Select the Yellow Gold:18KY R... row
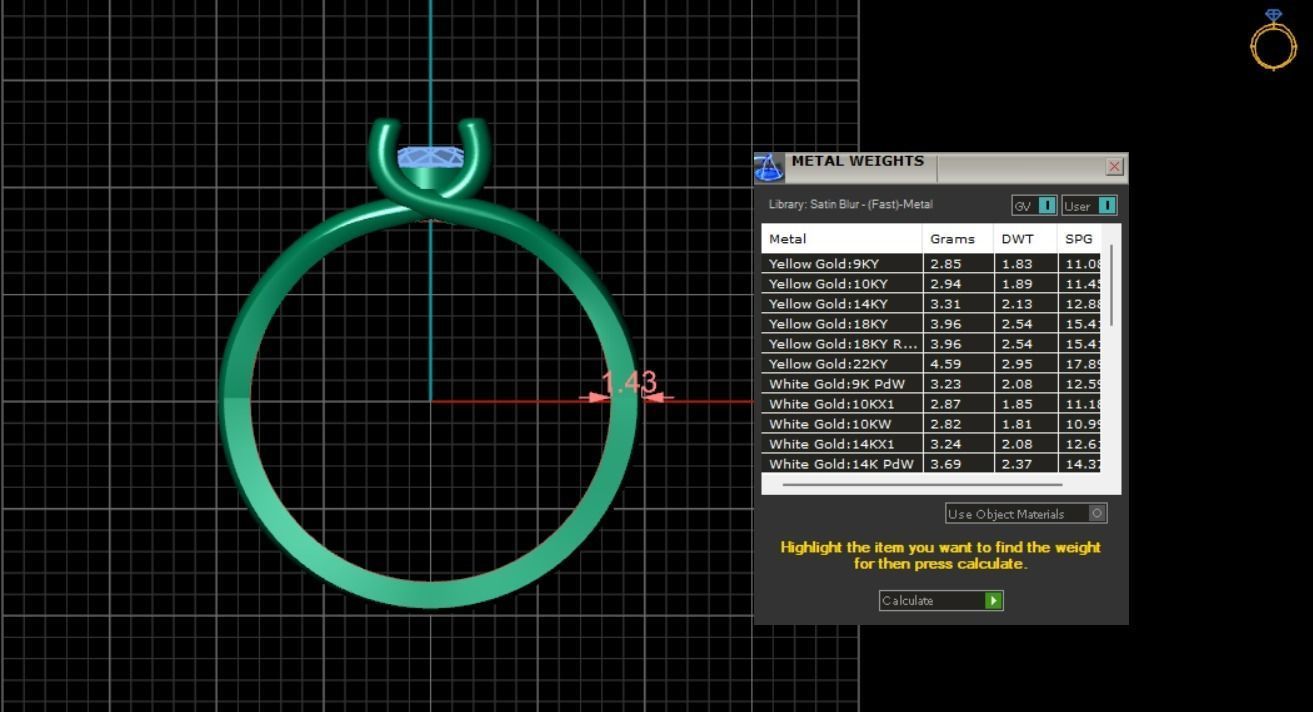This screenshot has width=1313, height=712. pos(931,344)
